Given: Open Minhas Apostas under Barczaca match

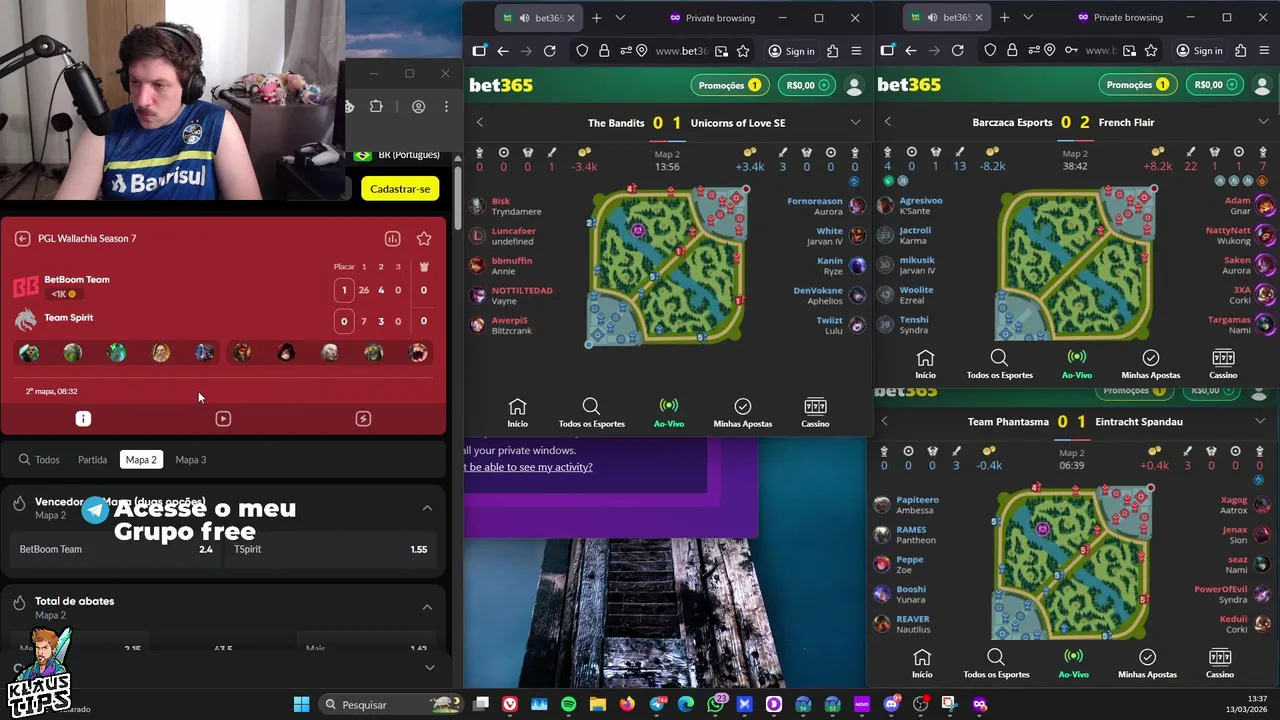Looking at the screenshot, I should pos(1151,364).
